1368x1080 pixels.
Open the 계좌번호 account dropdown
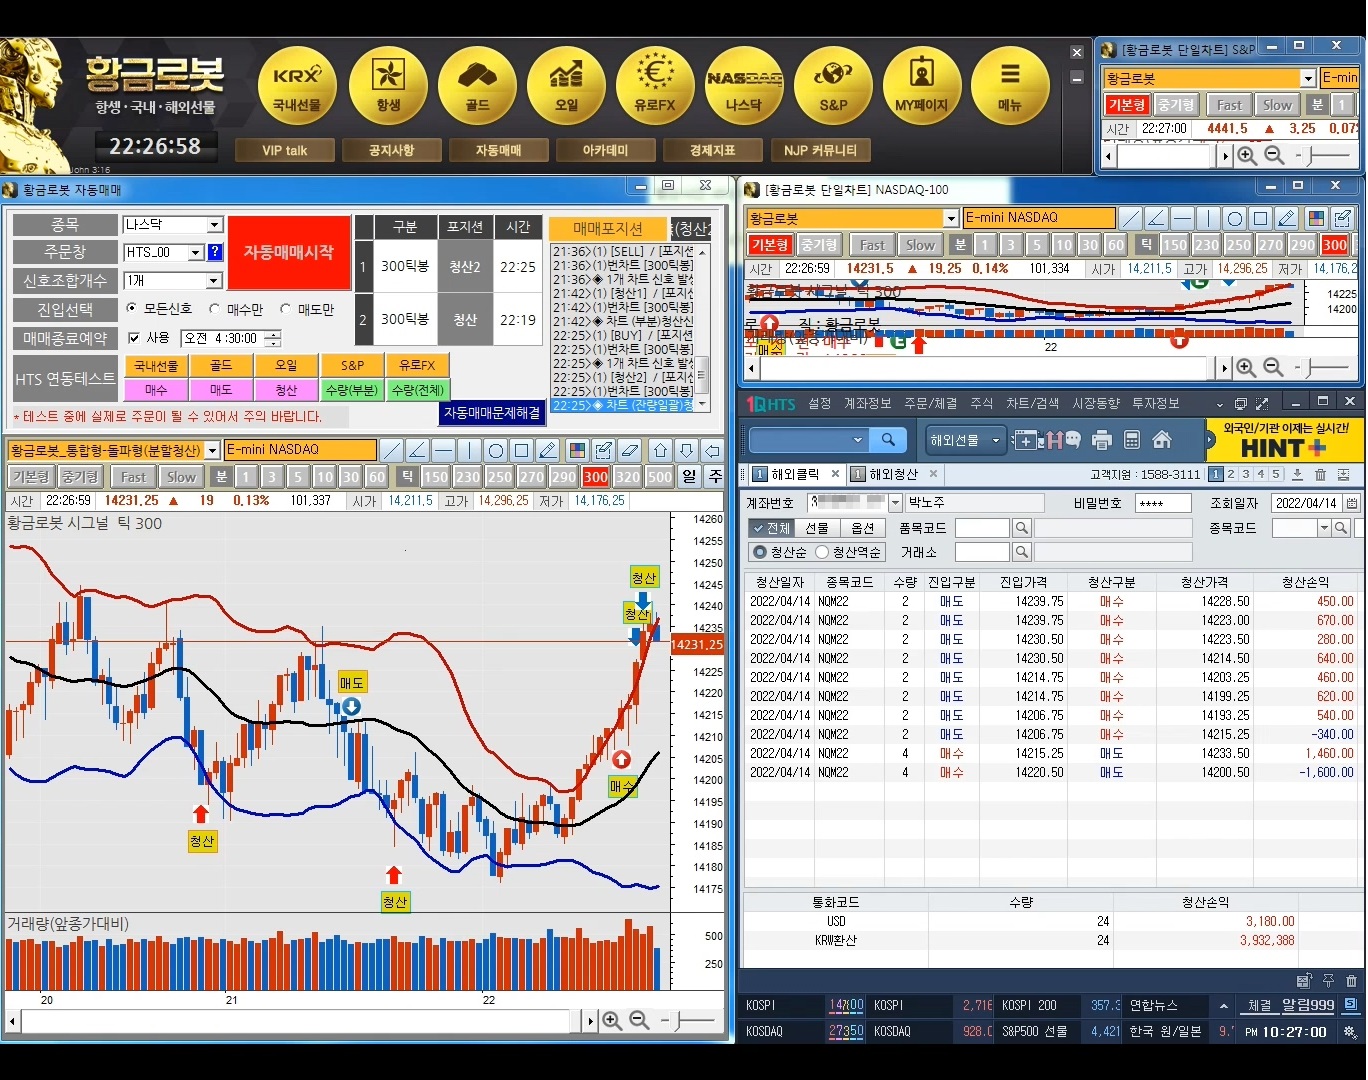pos(895,503)
